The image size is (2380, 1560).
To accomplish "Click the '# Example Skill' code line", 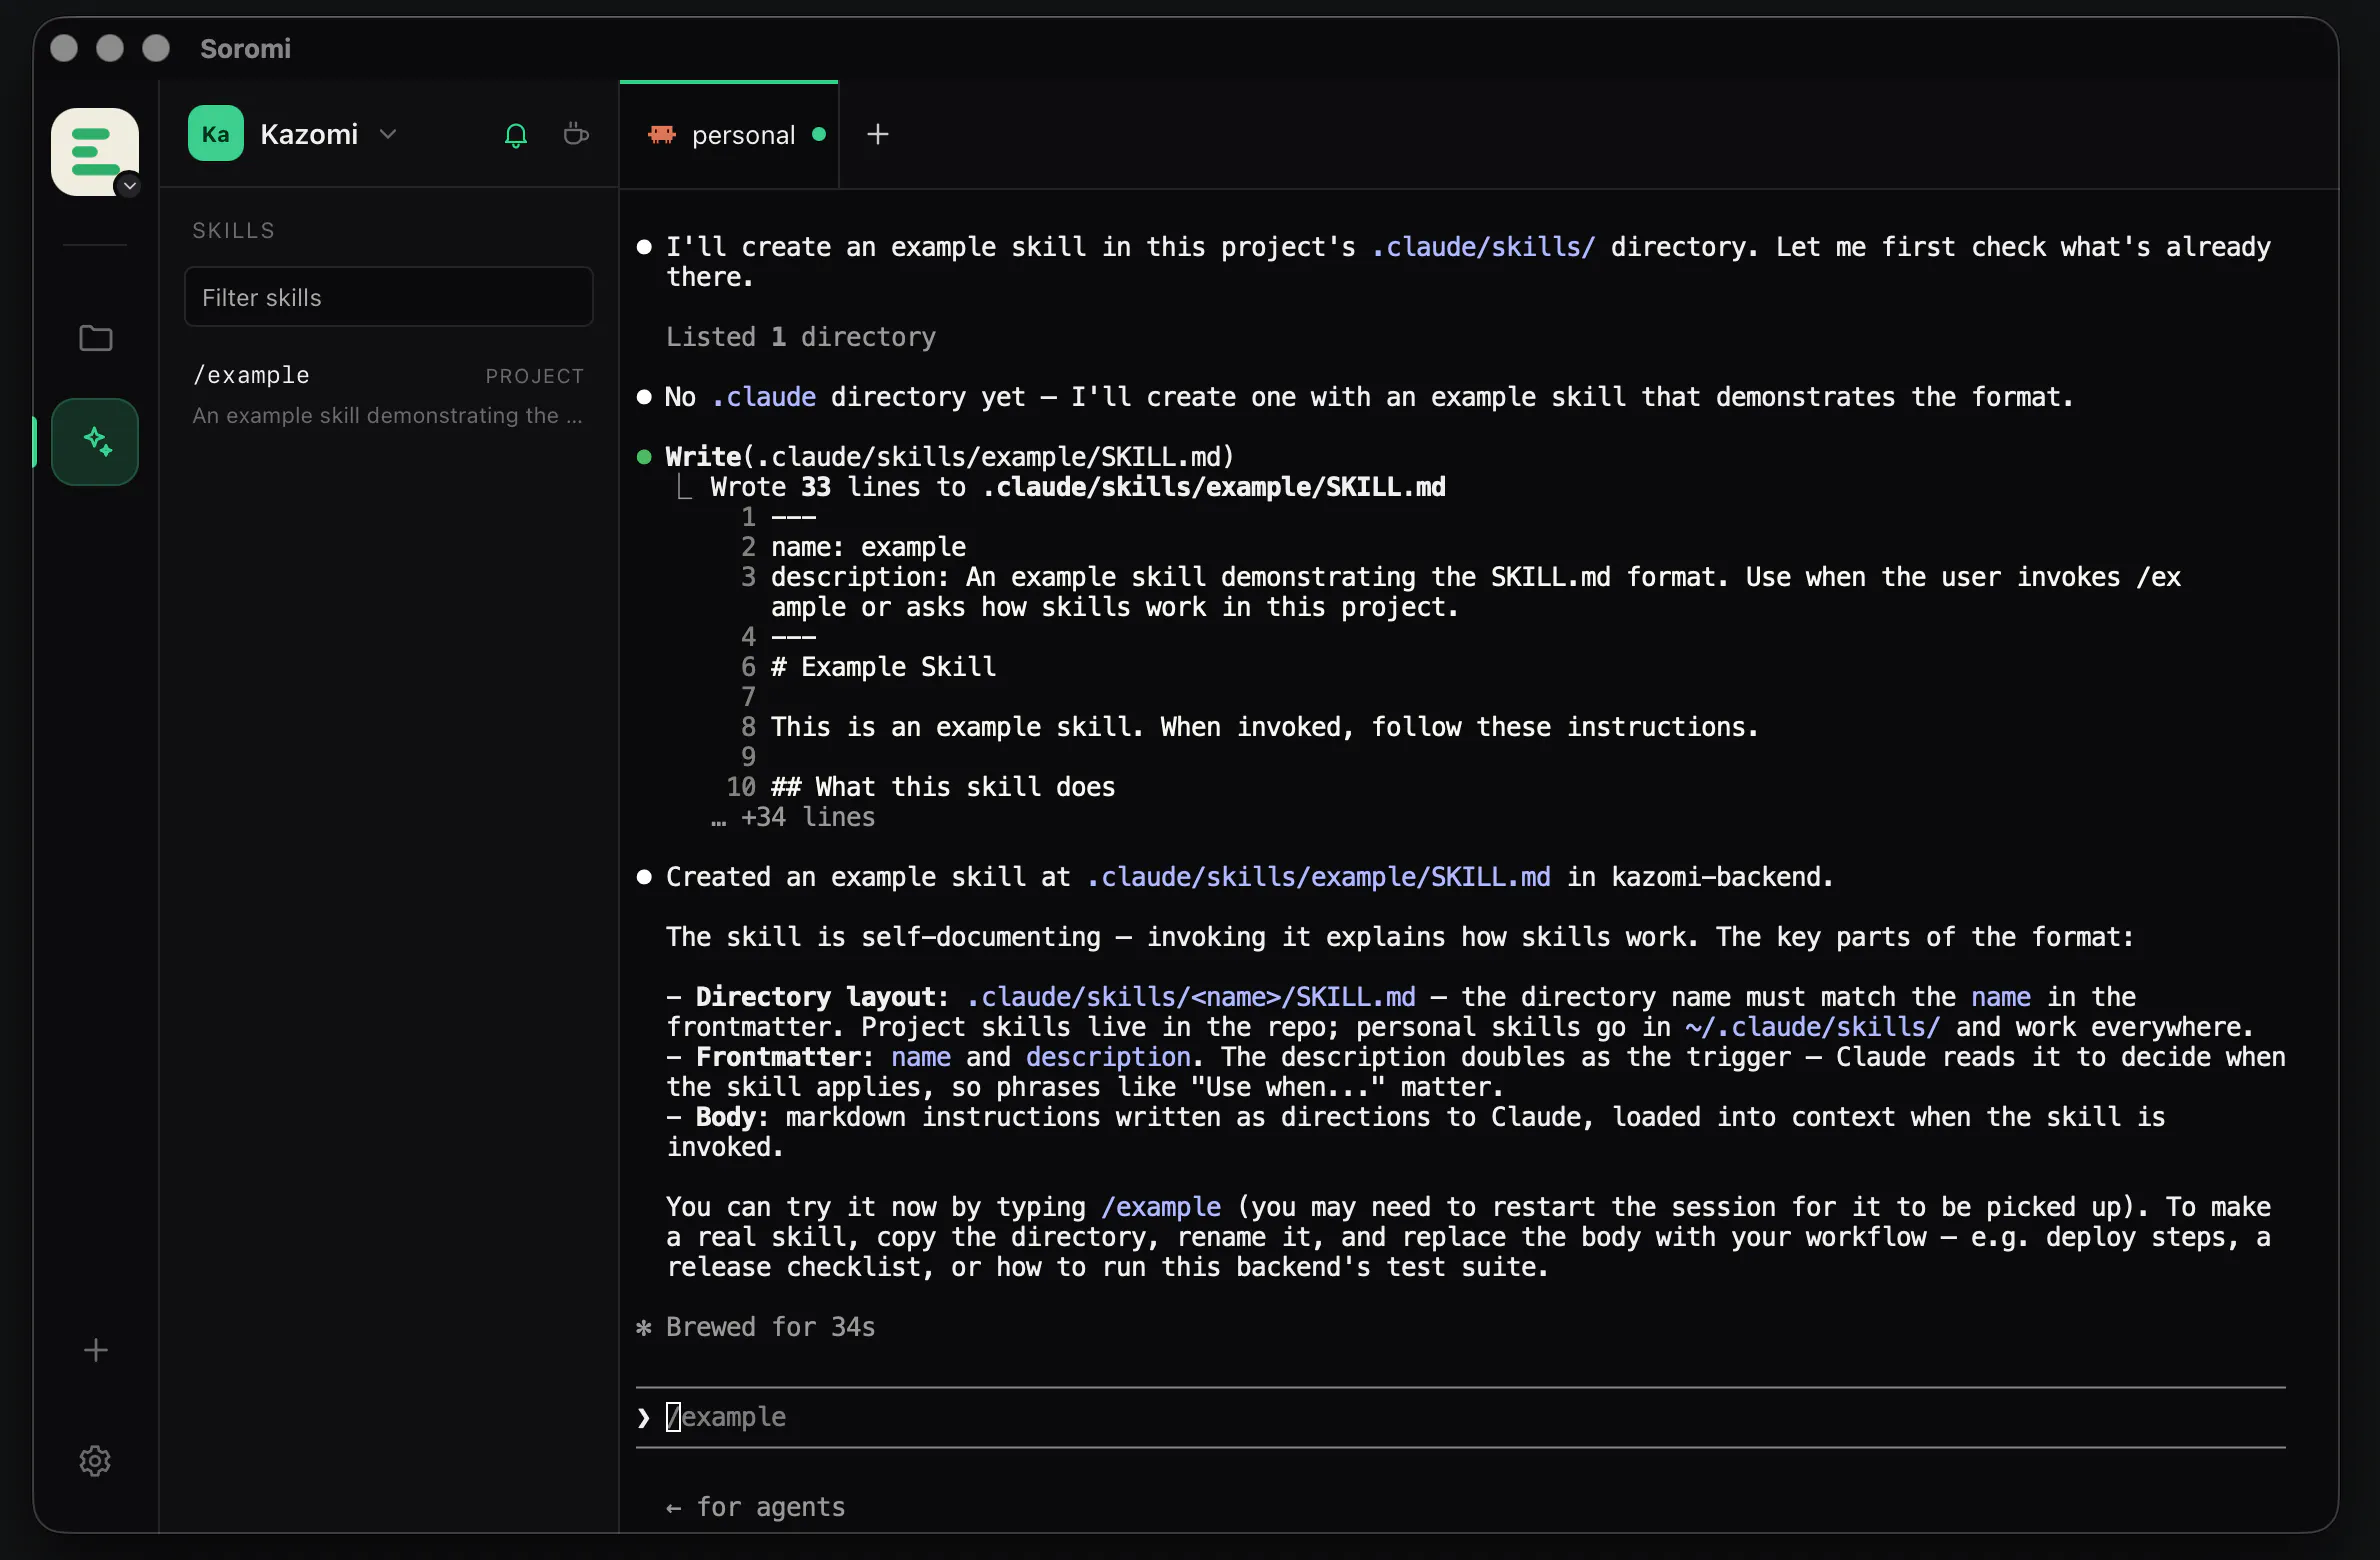I will [x=883, y=667].
